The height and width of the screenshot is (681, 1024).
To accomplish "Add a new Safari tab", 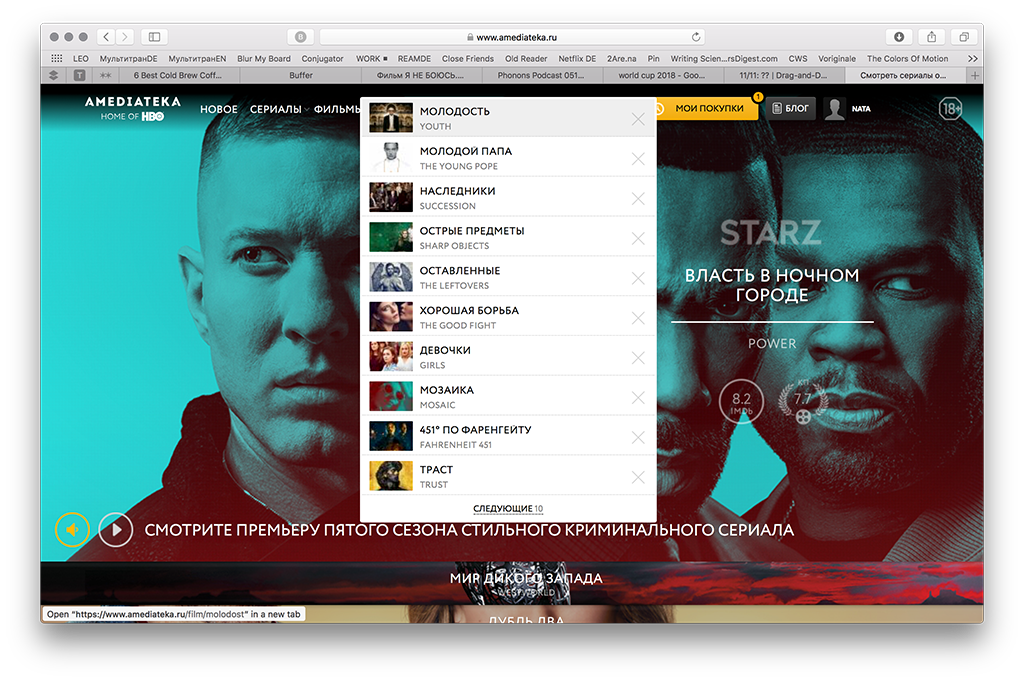I will click(x=974, y=76).
